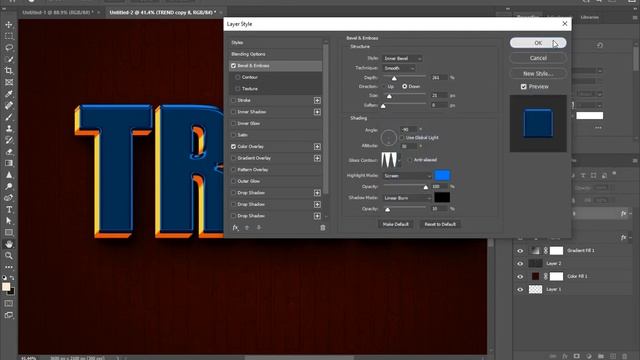Click the Reset to Default button
The width and height of the screenshot is (640, 360).
click(x=440, y=224)
